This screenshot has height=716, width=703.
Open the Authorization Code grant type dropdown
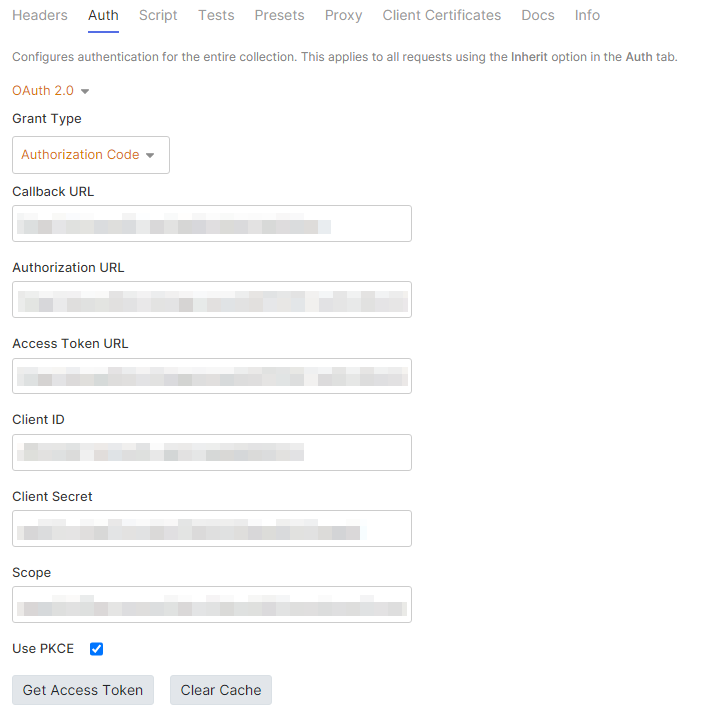(90, 155)
